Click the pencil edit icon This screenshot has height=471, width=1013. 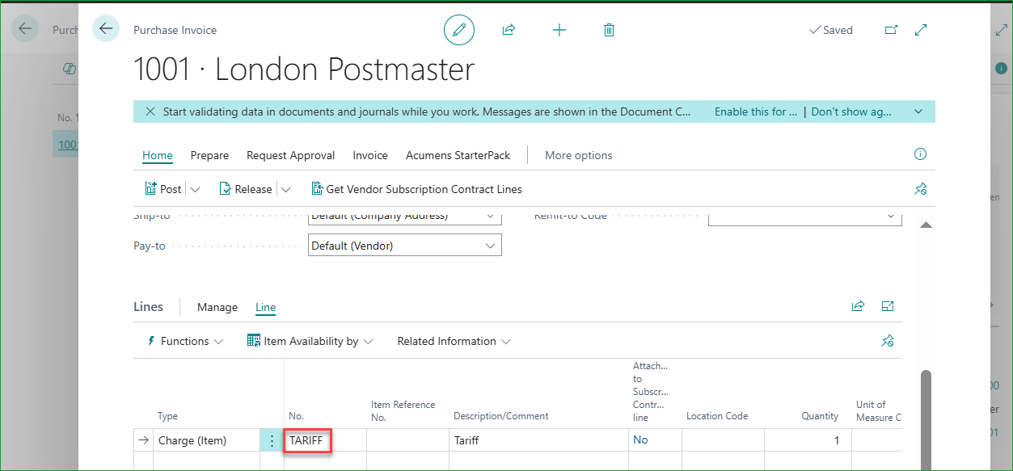[459, 30]
